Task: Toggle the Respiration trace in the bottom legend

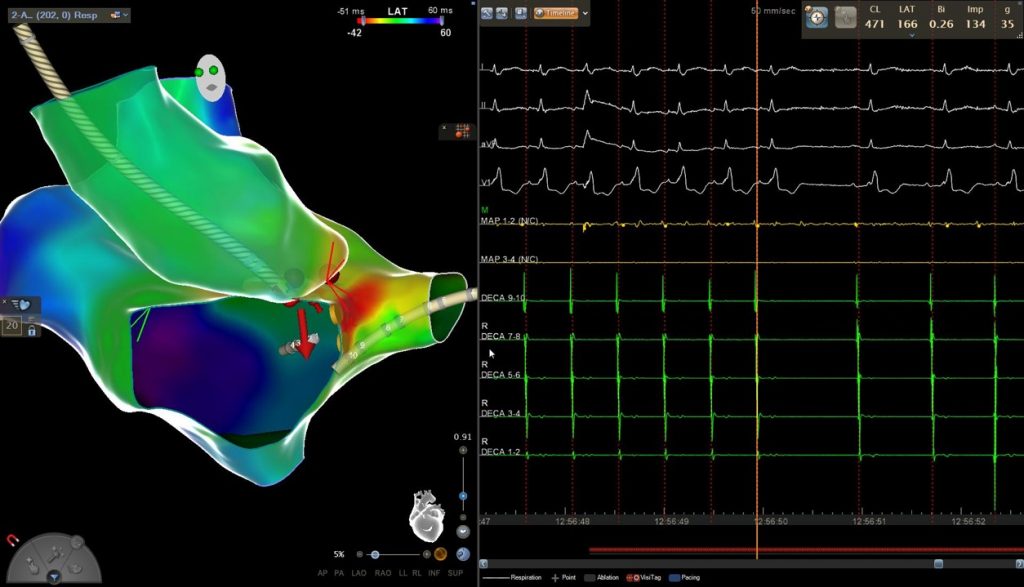Action: (527, 577)
